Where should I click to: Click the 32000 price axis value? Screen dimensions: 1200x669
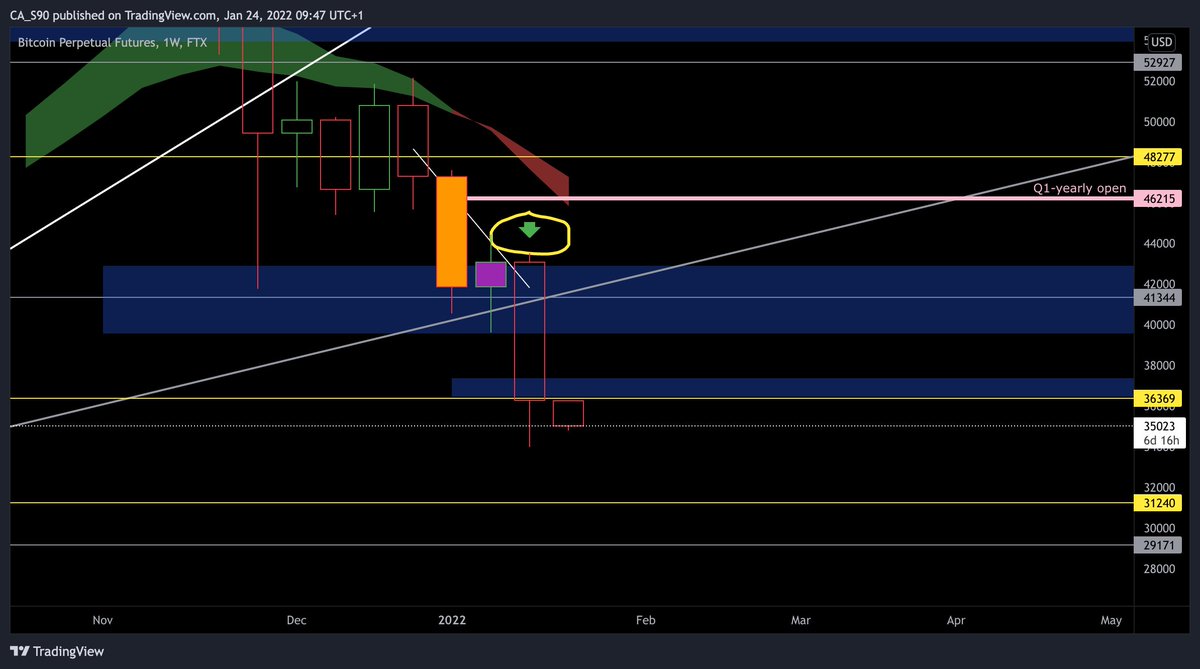coord(1161,487)
